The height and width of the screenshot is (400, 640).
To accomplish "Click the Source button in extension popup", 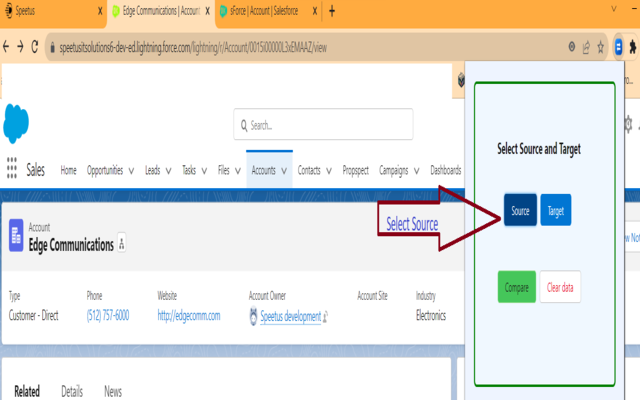I will [x=520, y=210].
